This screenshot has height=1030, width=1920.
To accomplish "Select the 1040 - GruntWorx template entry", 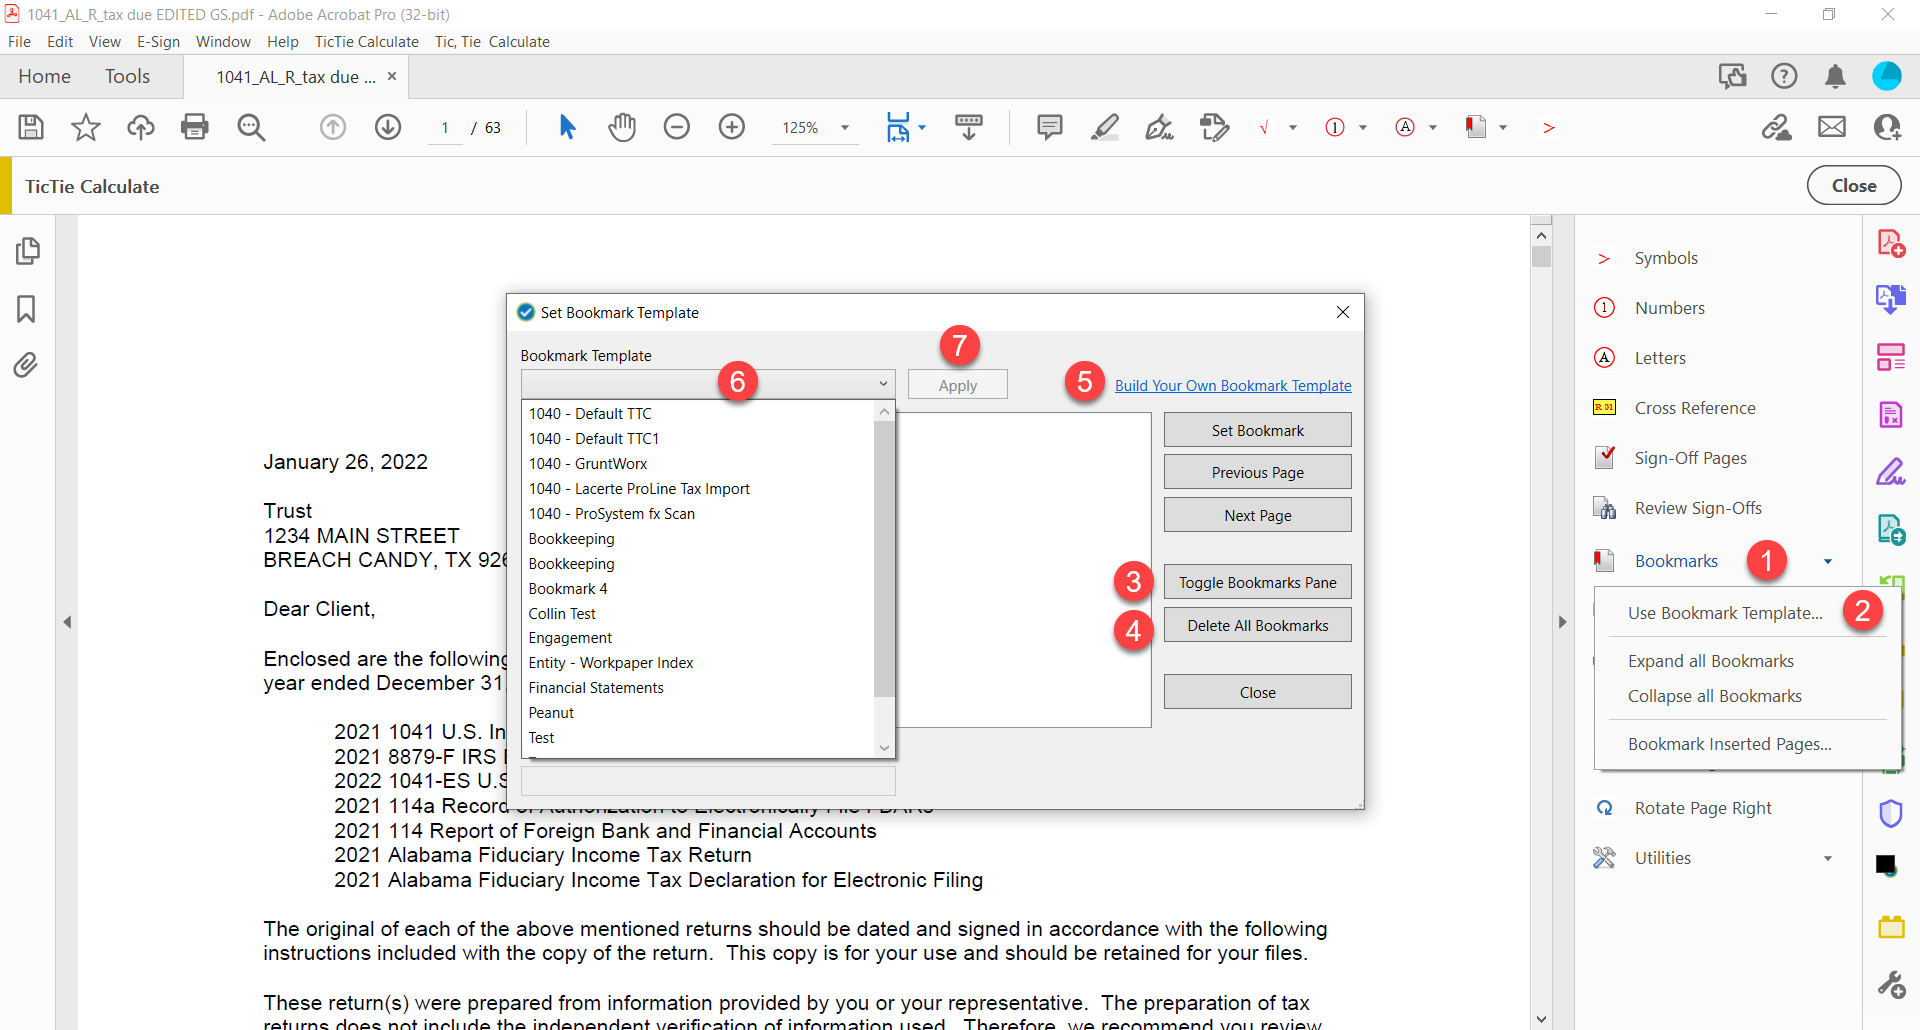I will (588, 463).
